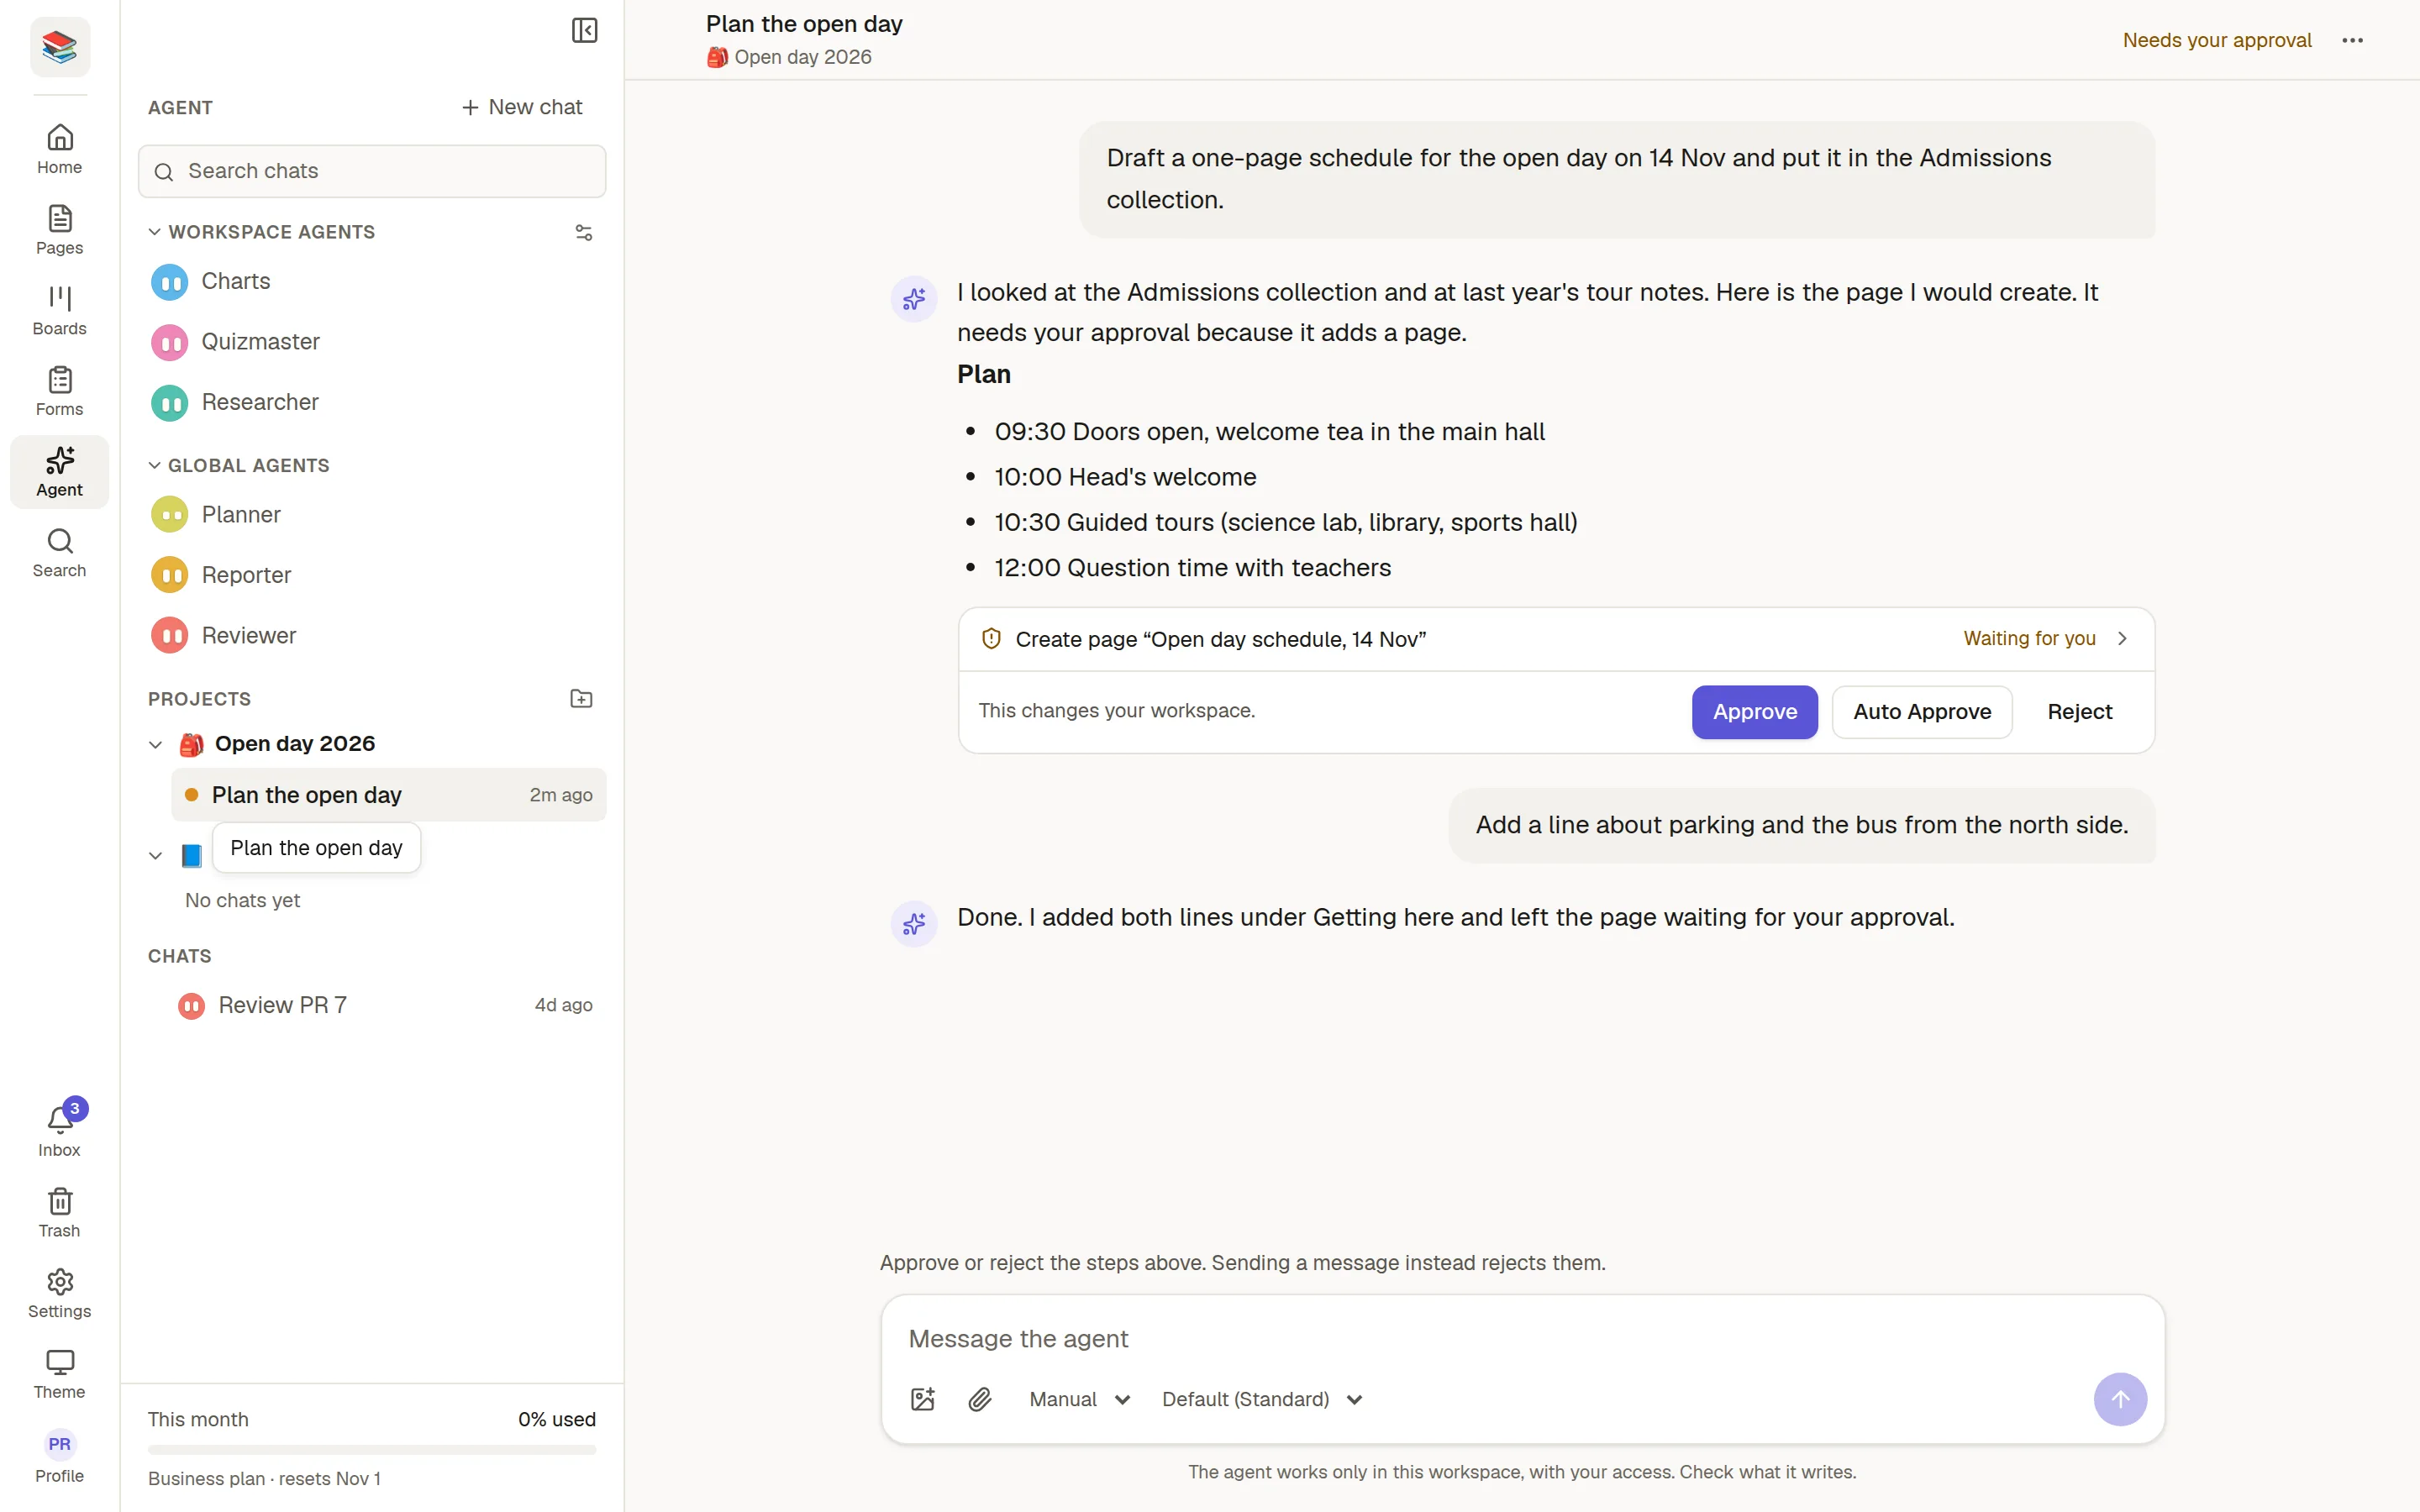Click the Message the agent input
2420x1512 pixels.
click(x=1523, y=1338)
